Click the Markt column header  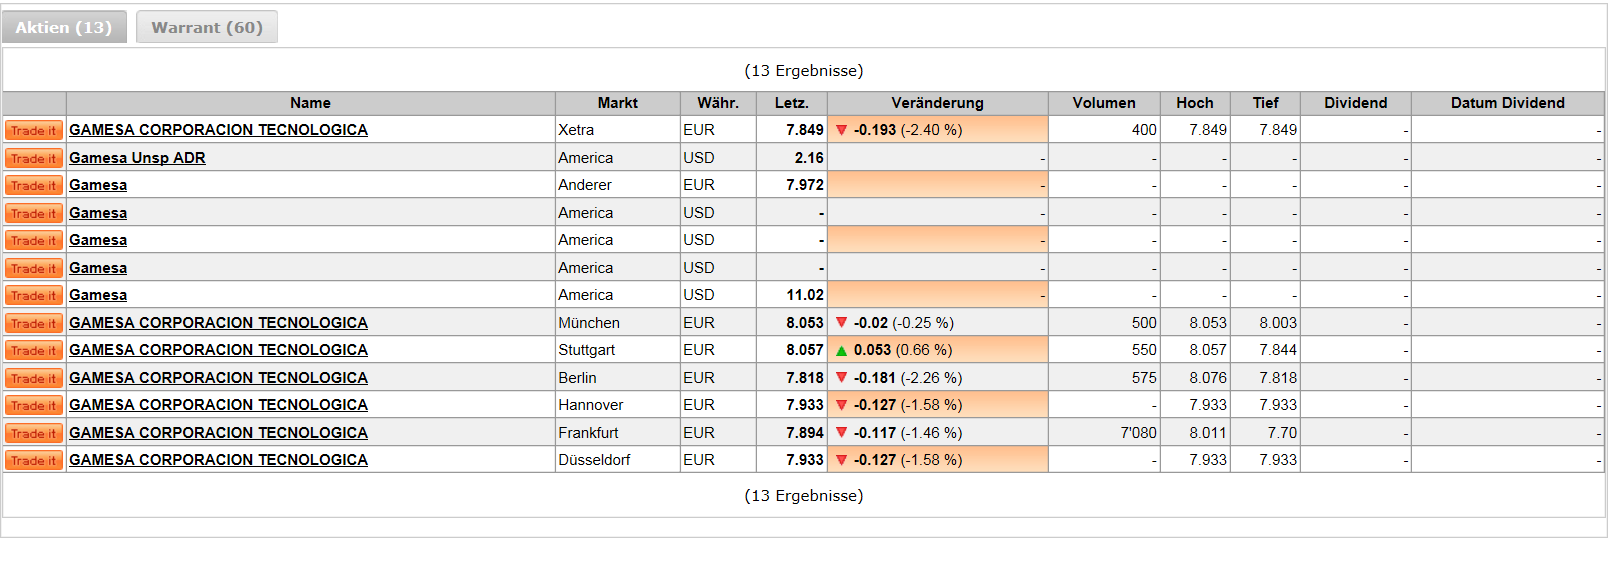[x=617, y=103]
